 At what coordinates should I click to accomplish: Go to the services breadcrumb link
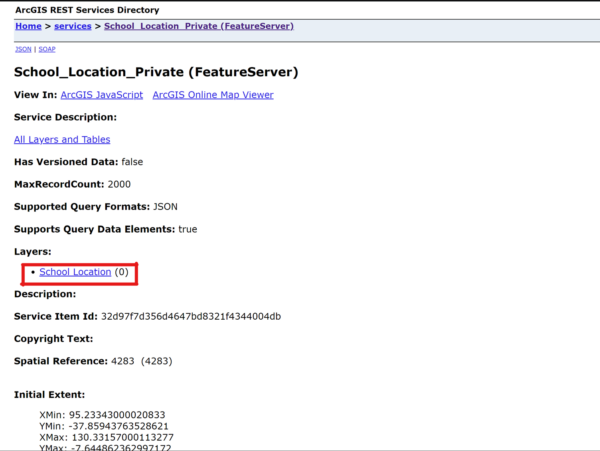click(73, 26)
